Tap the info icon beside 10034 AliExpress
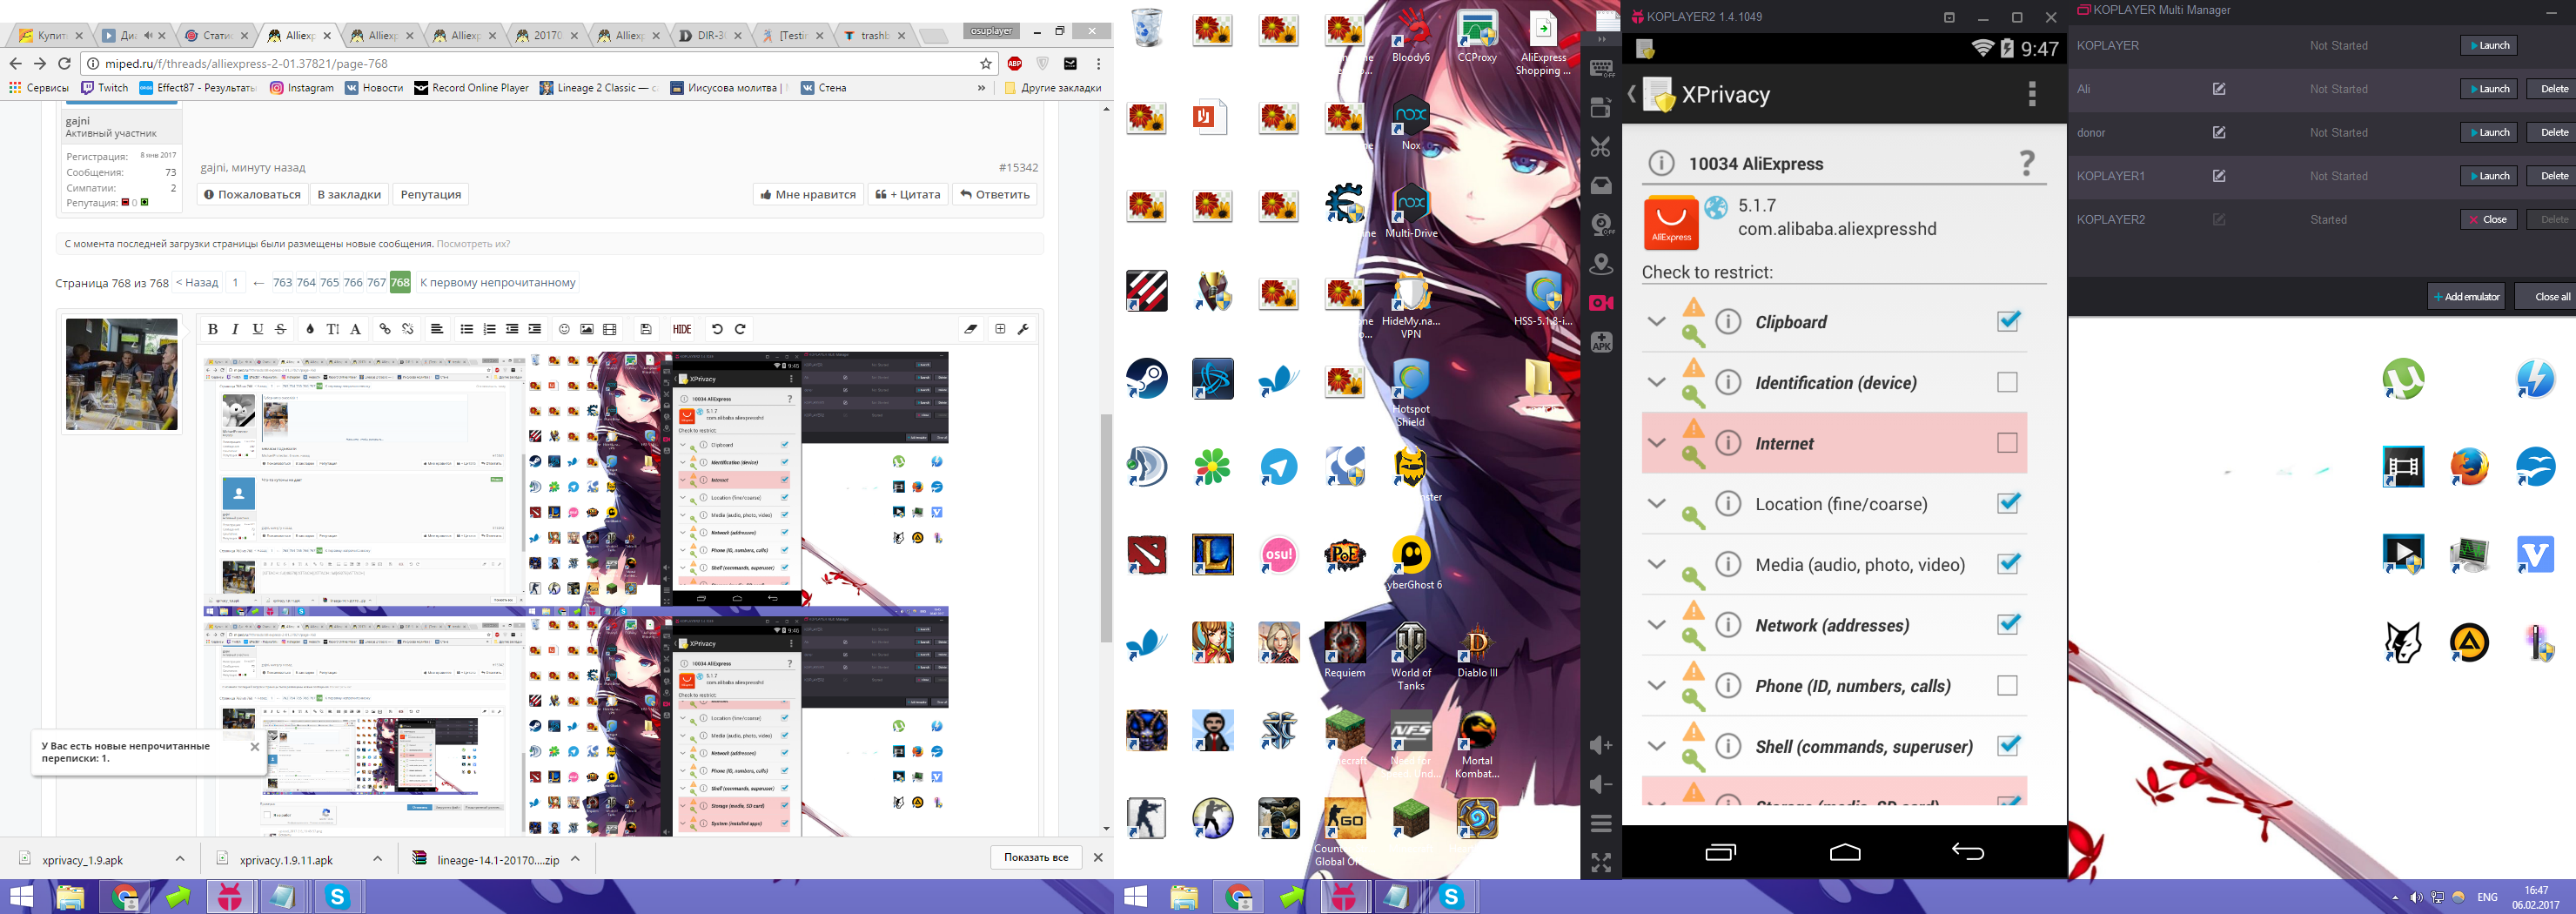Image resolution: width=2576 pixels, height=914 pixels. pos(1661,163)
